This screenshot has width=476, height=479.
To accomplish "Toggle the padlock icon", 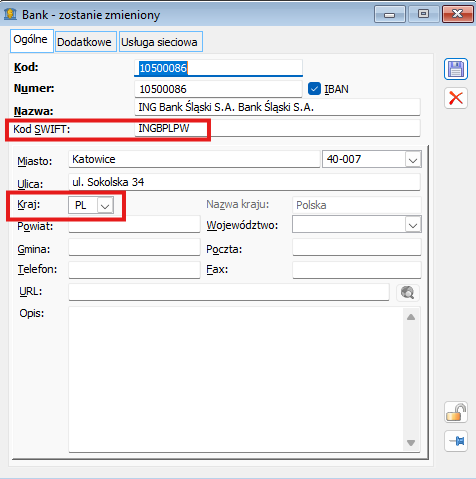I will coord(456,412).
